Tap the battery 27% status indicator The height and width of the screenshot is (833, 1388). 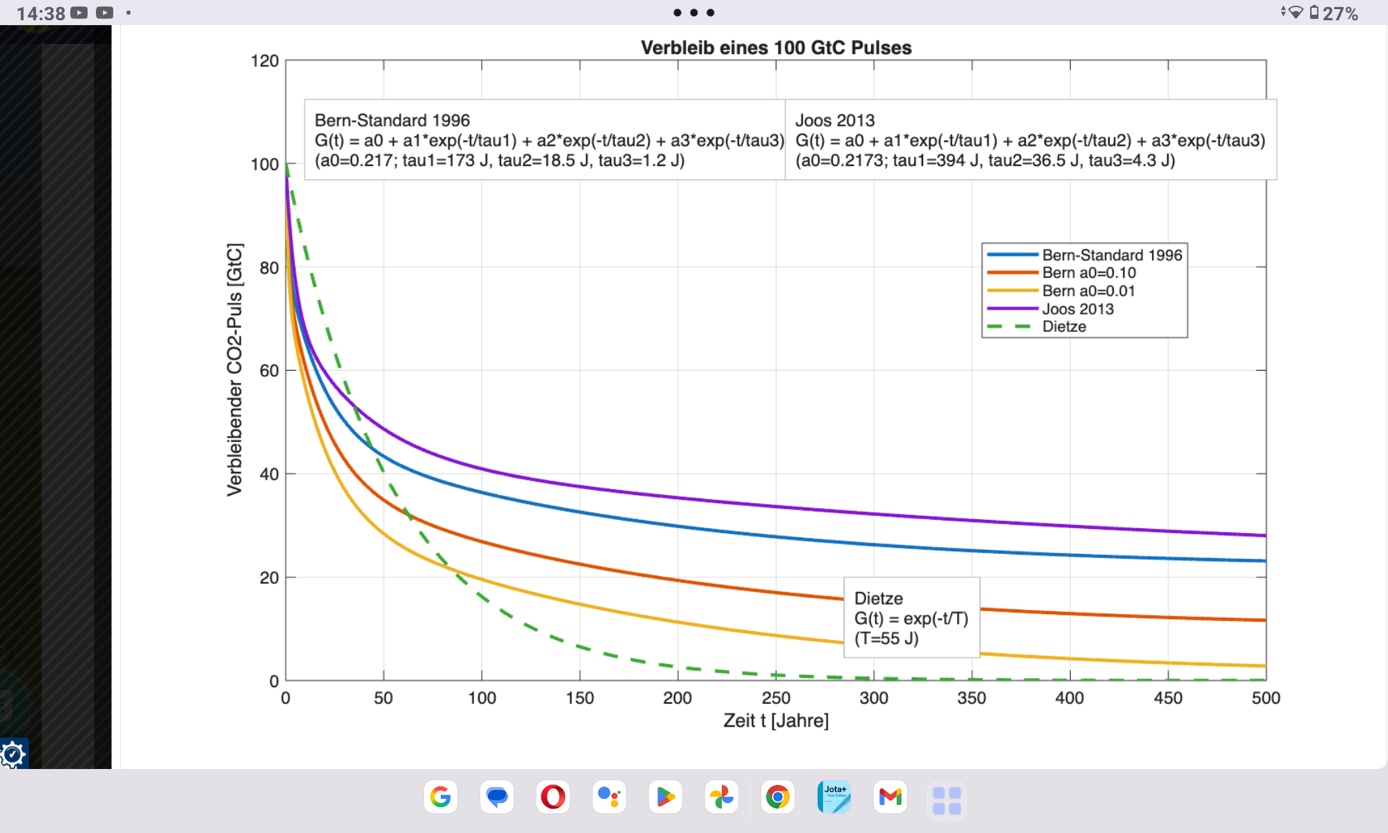pyautogui.click(x=1334, y=13)
